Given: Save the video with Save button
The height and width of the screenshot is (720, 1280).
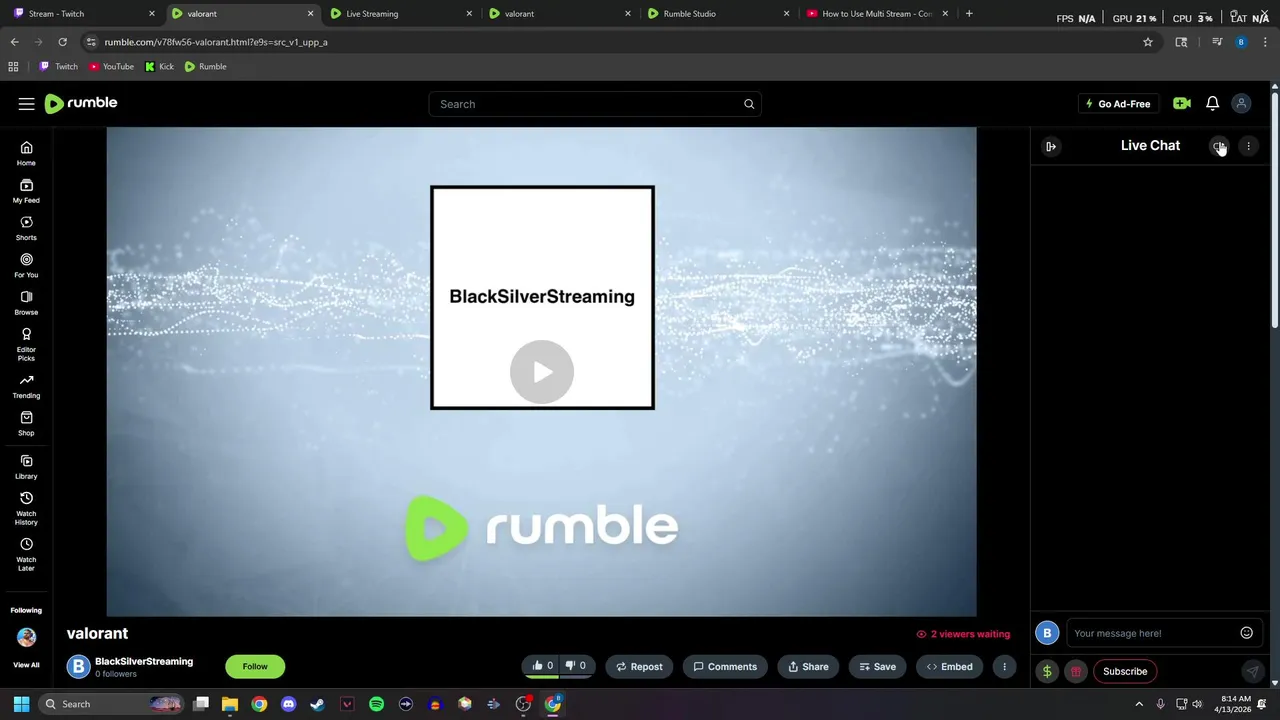Looking at the screenshot, I should click(x=877, y=667).
